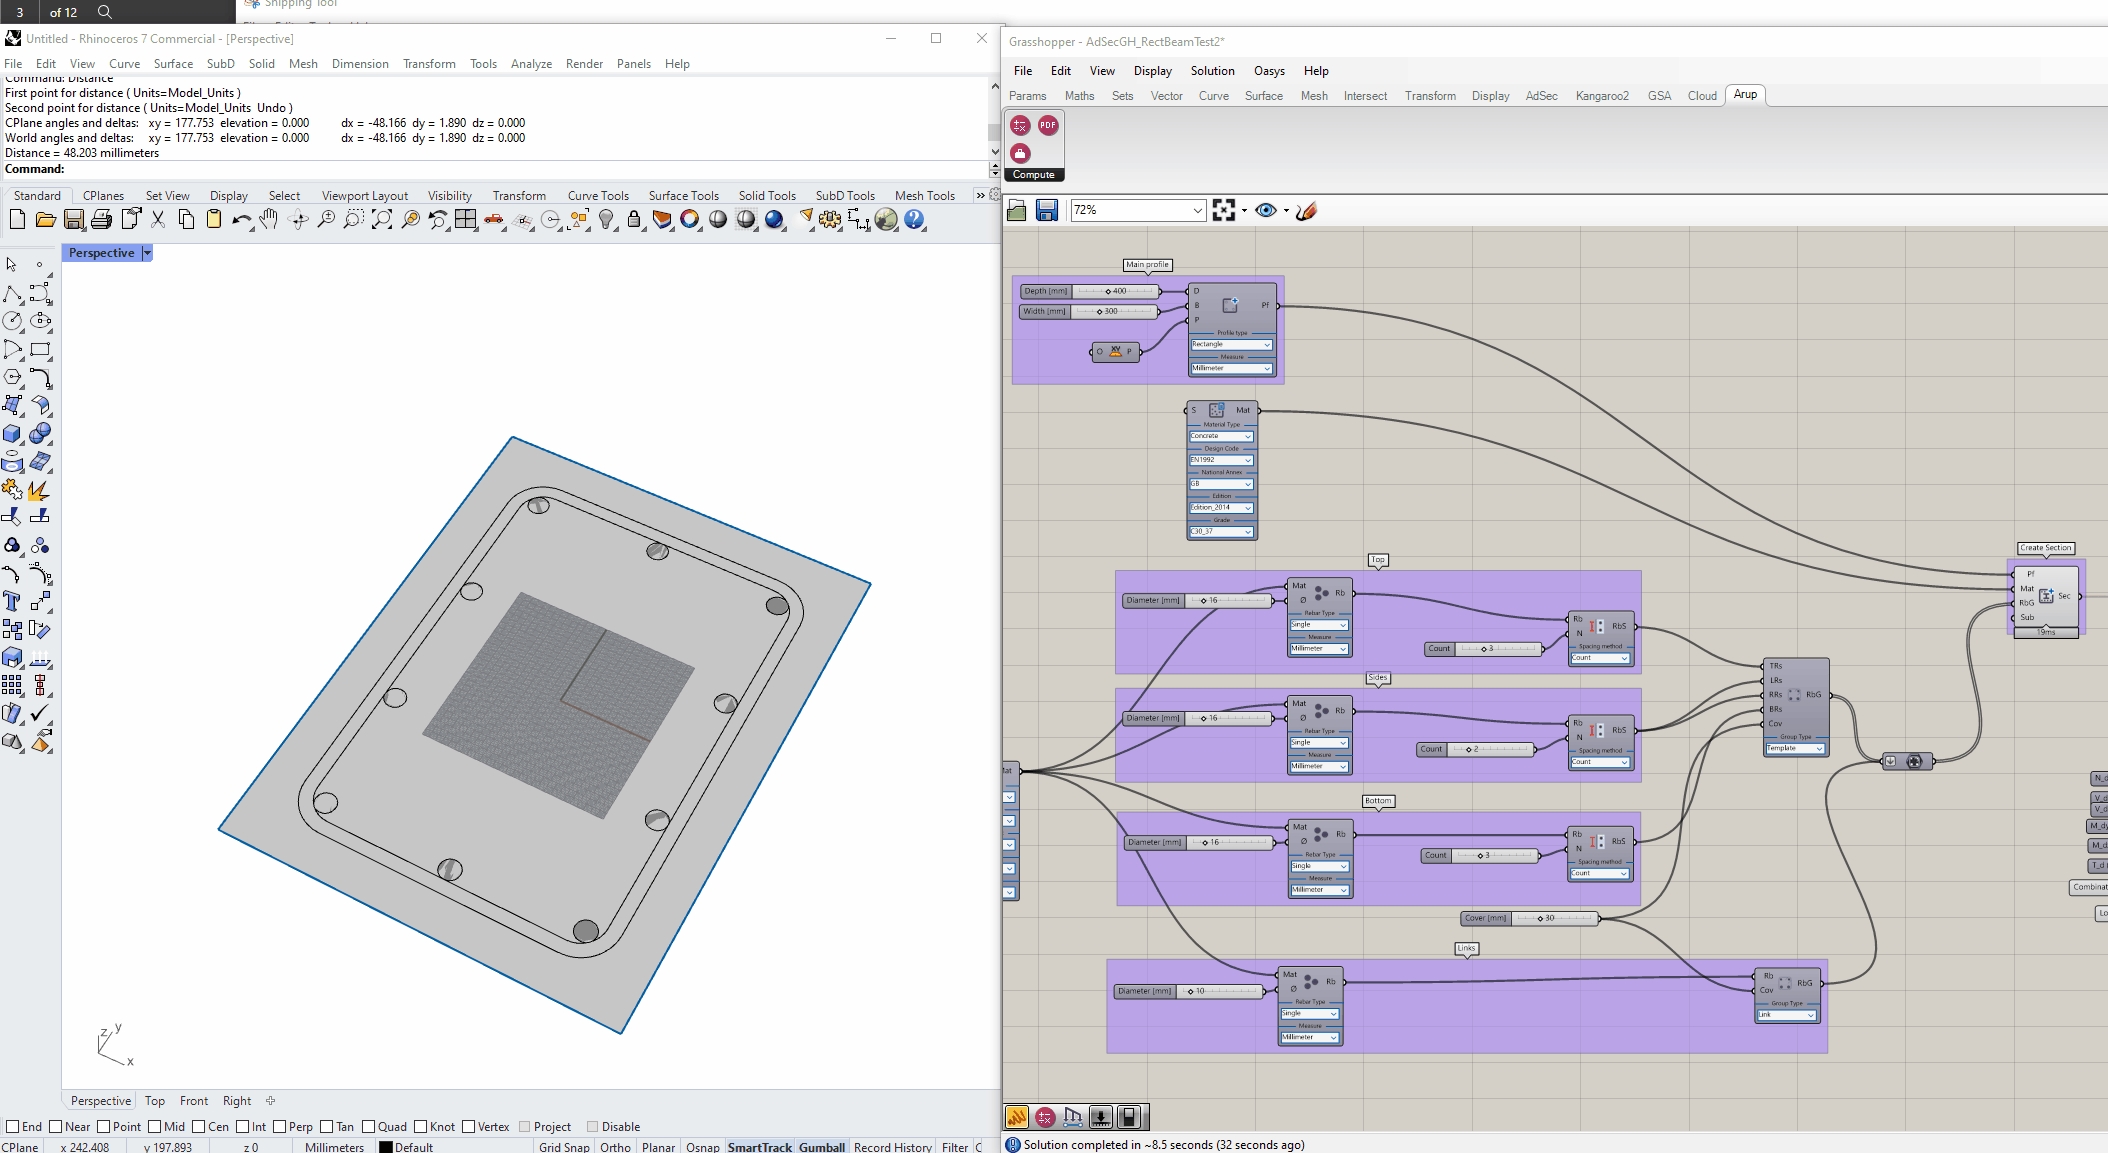Tick the Point osnap checkbox

coord(104,1127)
